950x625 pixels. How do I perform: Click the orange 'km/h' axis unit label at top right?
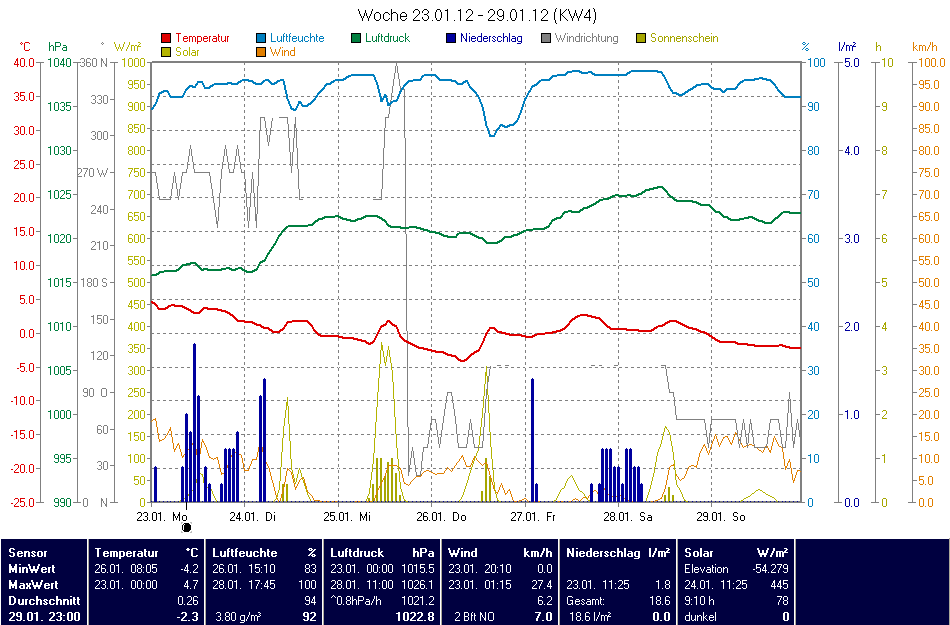click(925, 47)
